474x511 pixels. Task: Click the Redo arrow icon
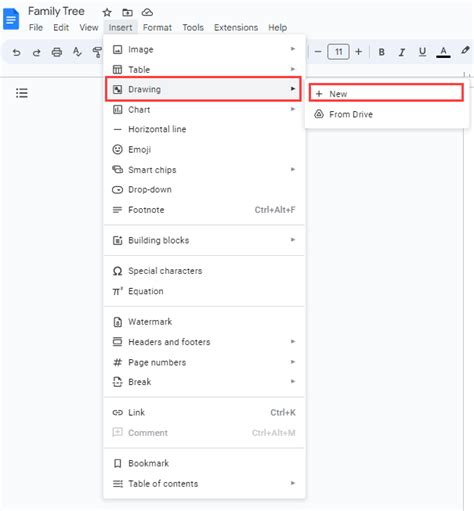(x=36, y=52)
